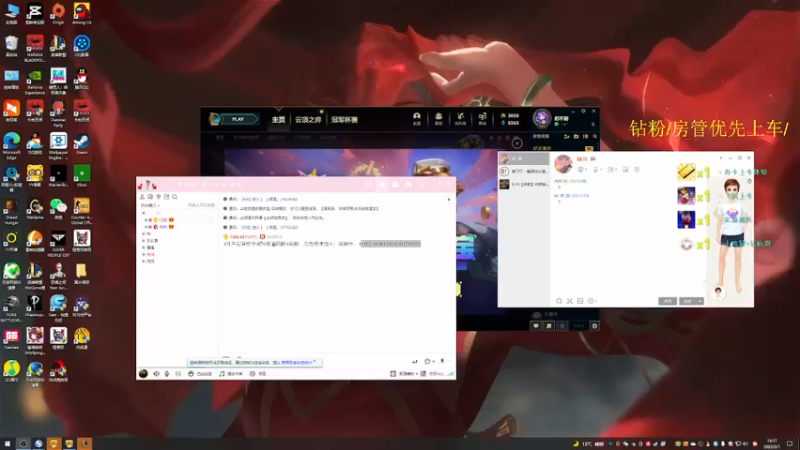Collapse the top channel in YY tree
800x450 pixels.
(143, 213)
